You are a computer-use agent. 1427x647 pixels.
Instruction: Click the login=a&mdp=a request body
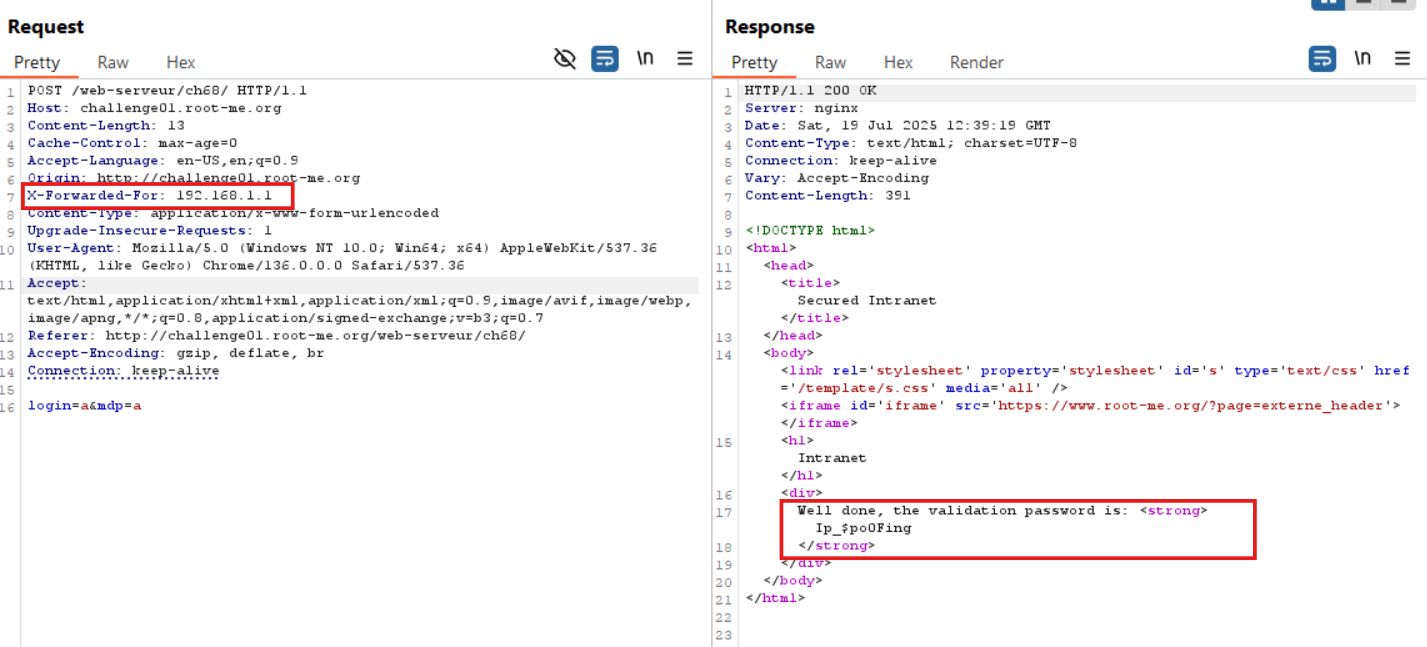(x=84, y=406)
